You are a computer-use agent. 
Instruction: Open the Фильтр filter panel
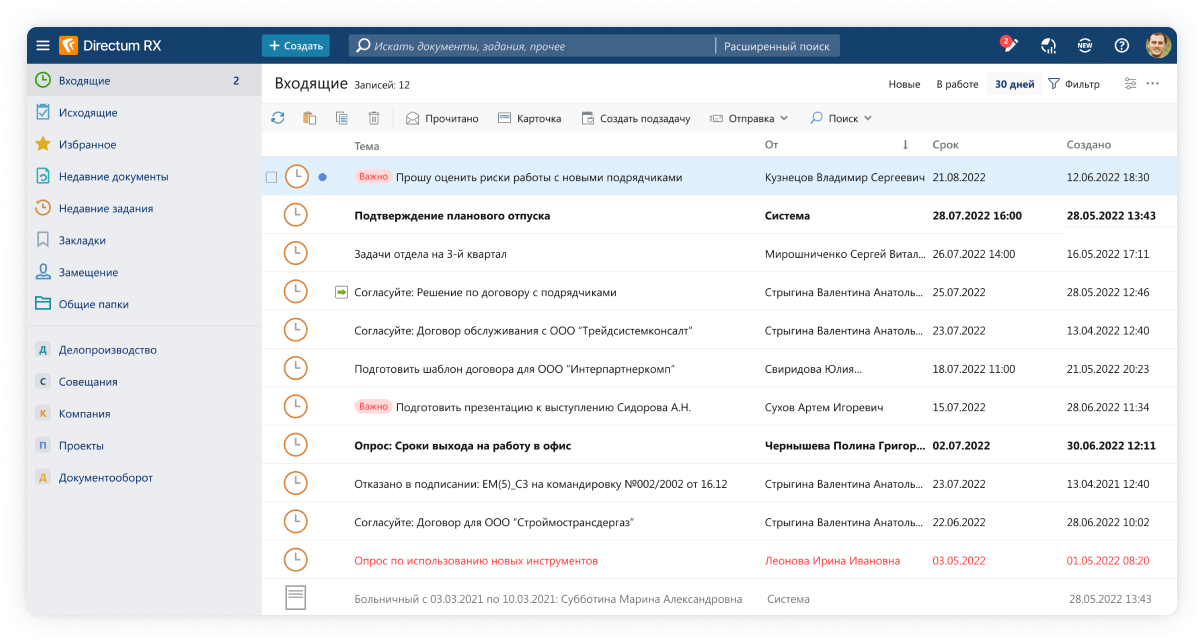[1074, 84]
